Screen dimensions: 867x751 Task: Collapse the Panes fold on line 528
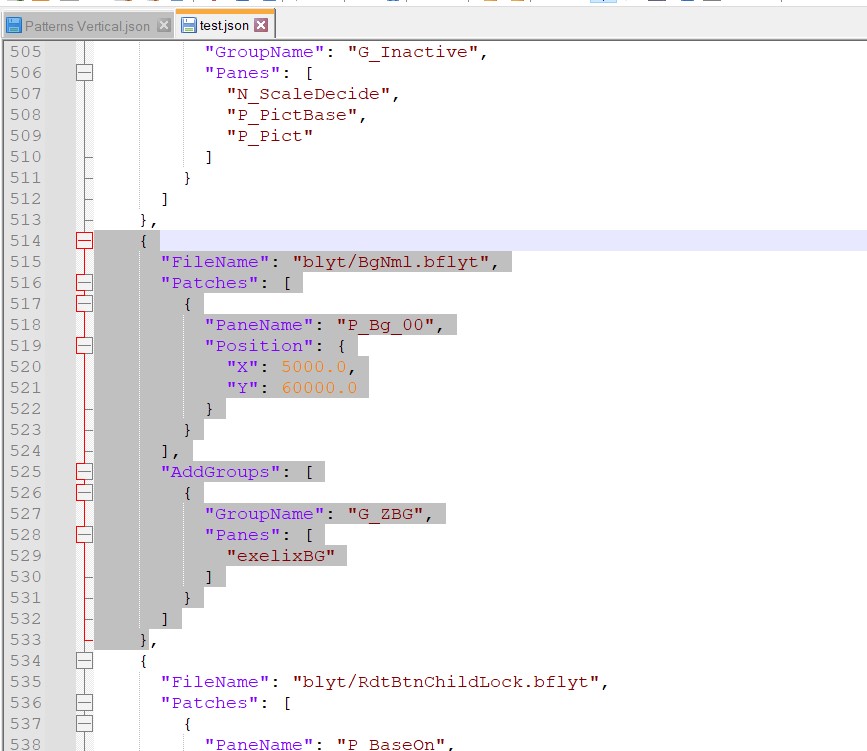click(x=84, y=535)
